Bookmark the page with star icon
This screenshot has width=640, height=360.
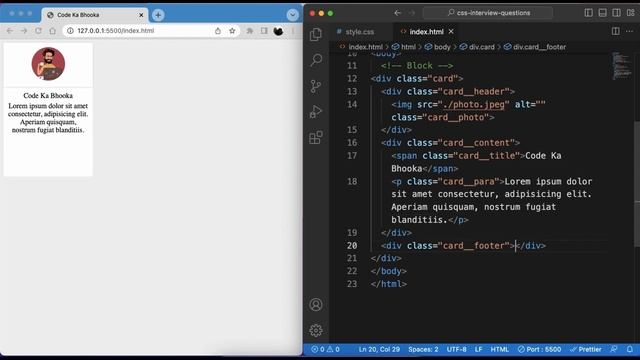232,31
